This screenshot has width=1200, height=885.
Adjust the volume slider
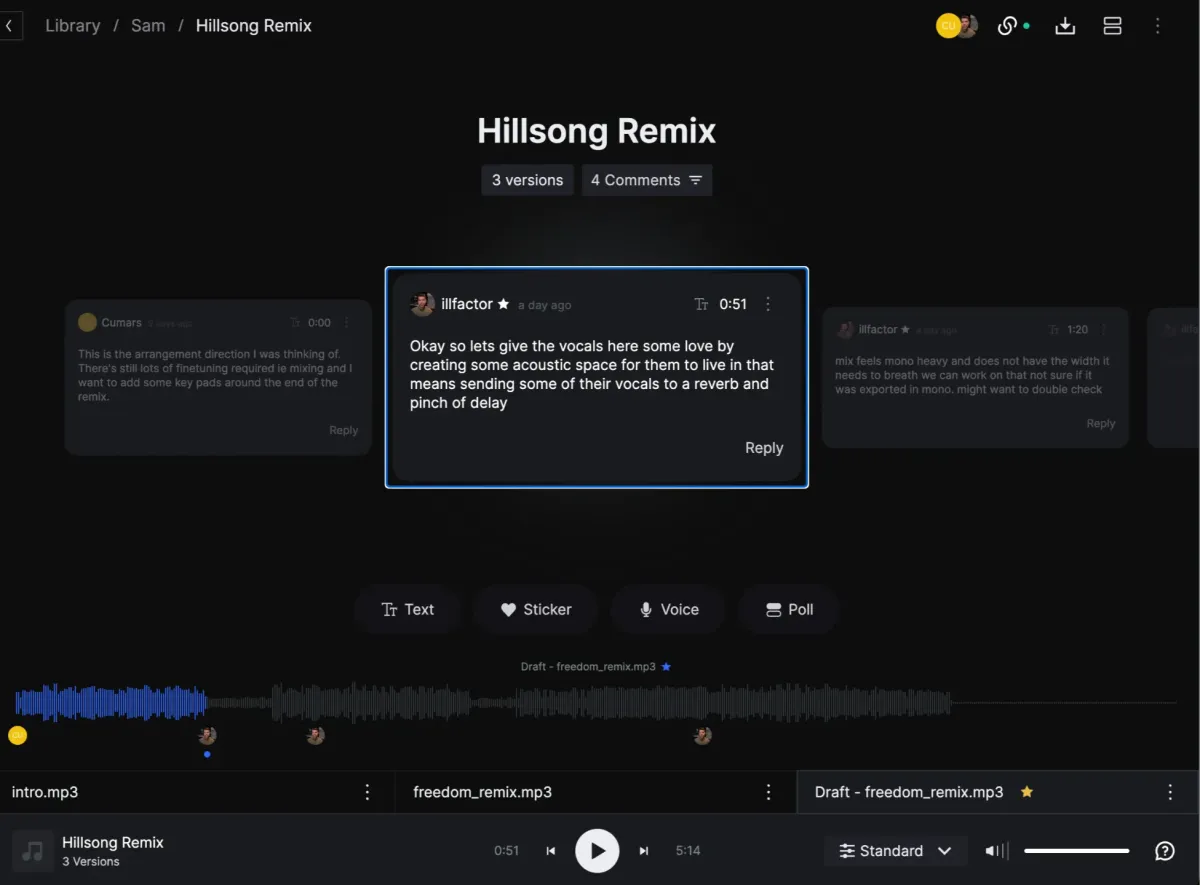(x=1076, y=851)
